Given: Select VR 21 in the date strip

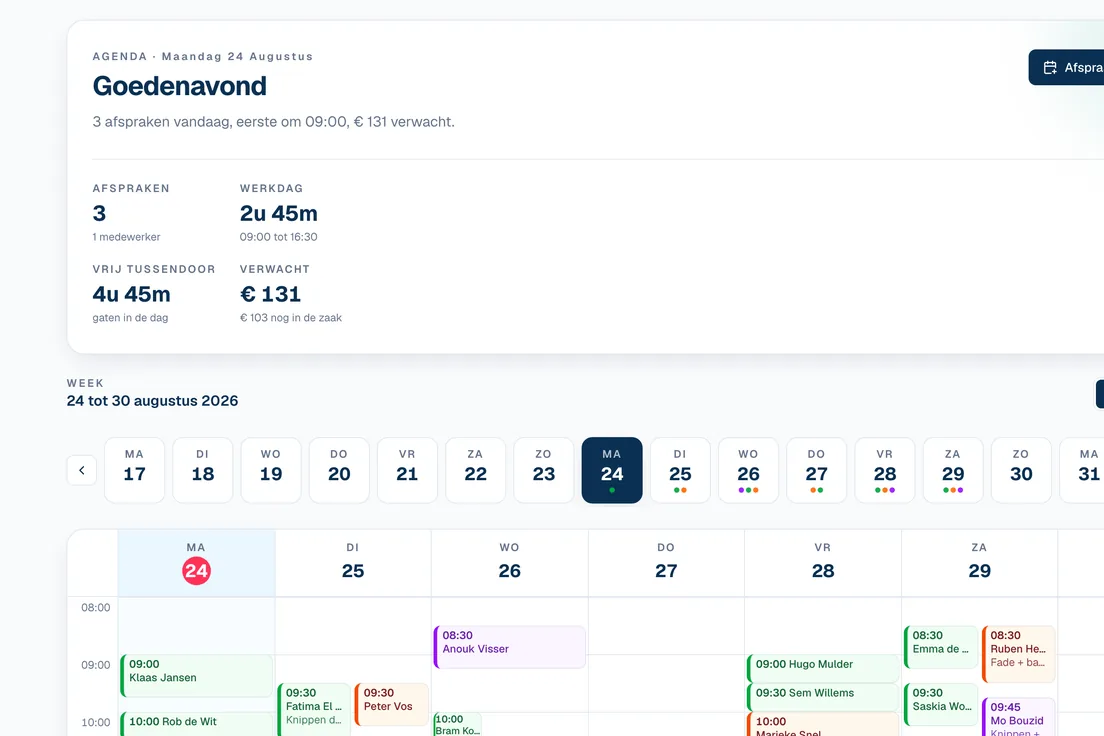Looking at the screenshot, I should click(x=407, y=470).
